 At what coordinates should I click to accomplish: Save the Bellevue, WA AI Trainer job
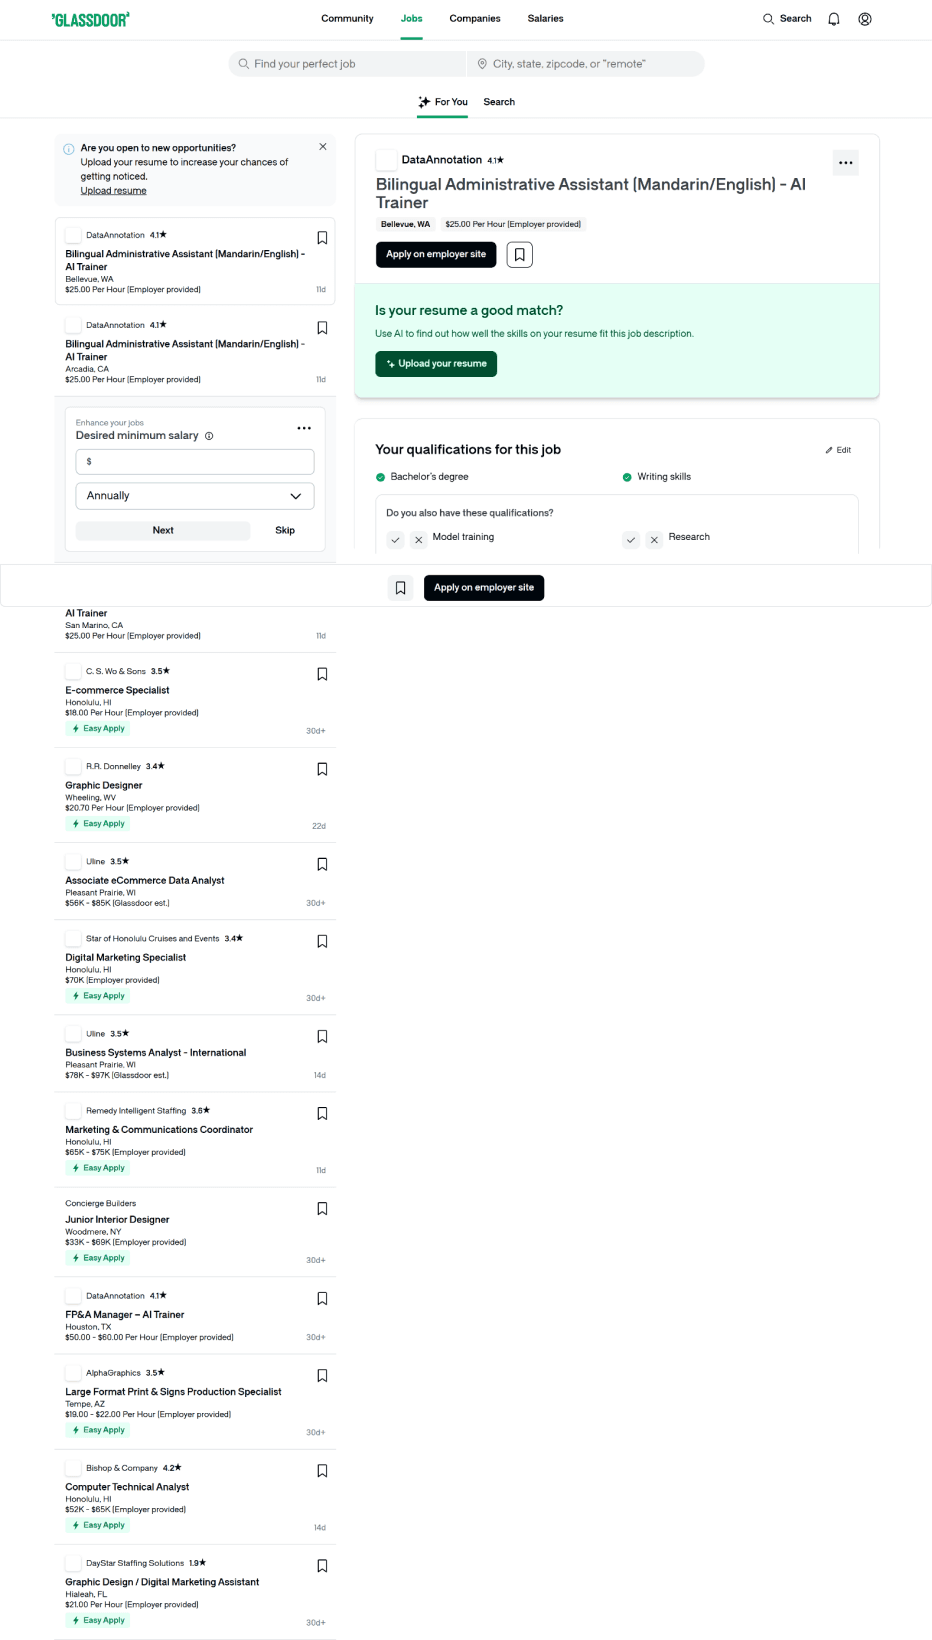pyautogui.click(x=322, y=238)
